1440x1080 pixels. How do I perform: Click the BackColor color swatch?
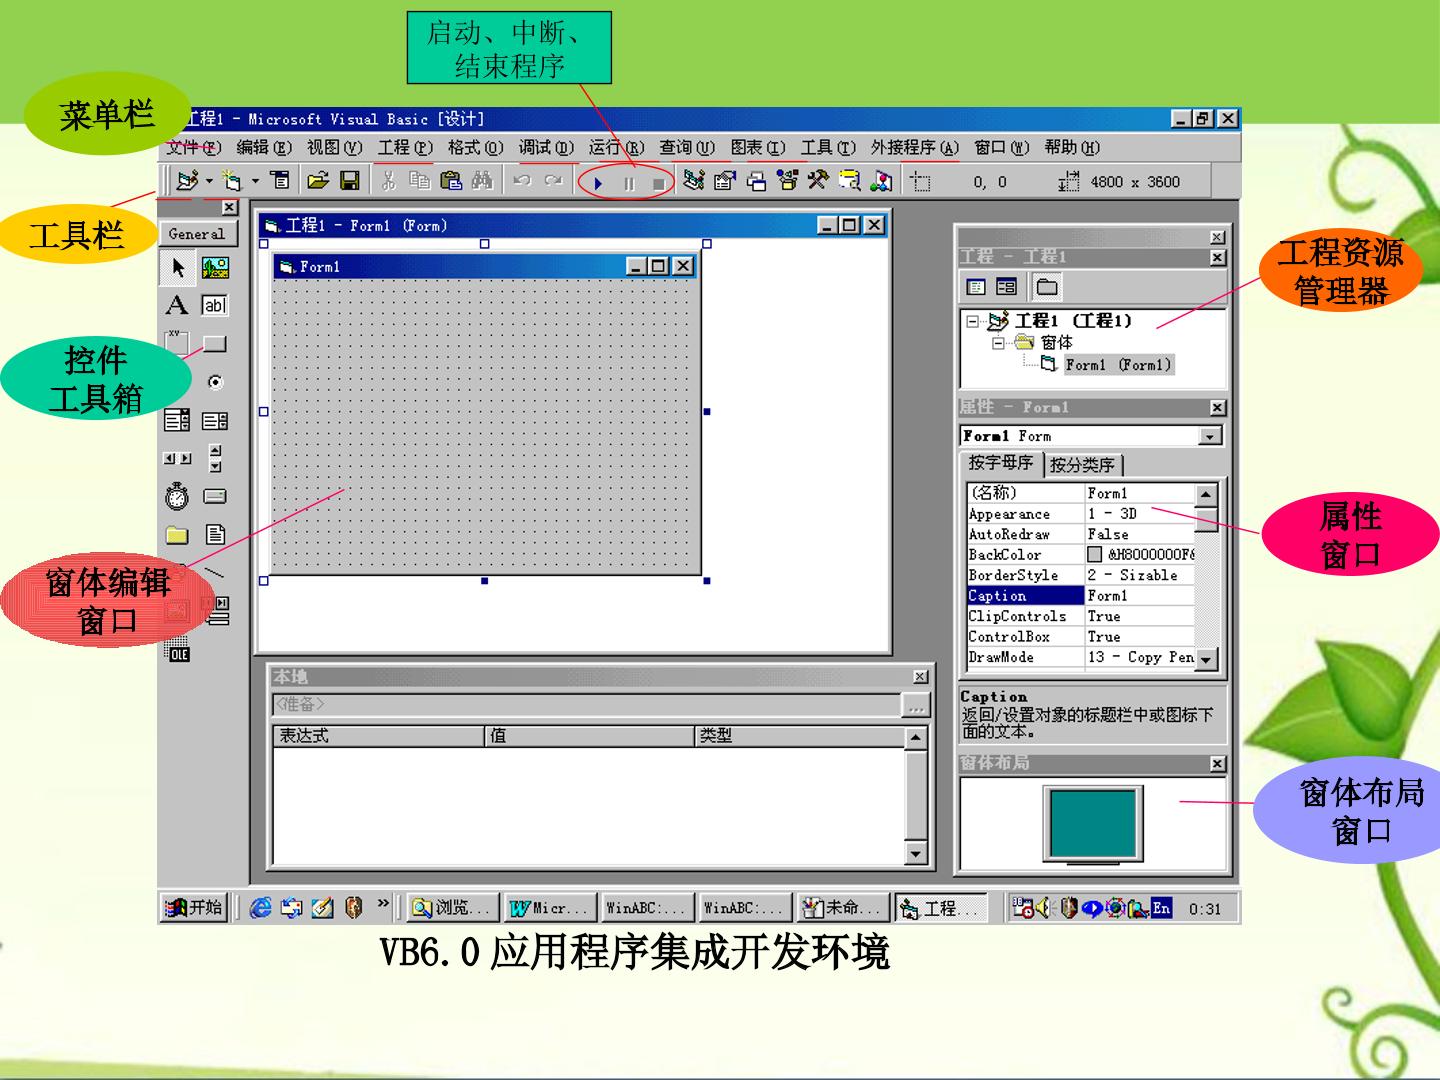(x=1095, y=555)
